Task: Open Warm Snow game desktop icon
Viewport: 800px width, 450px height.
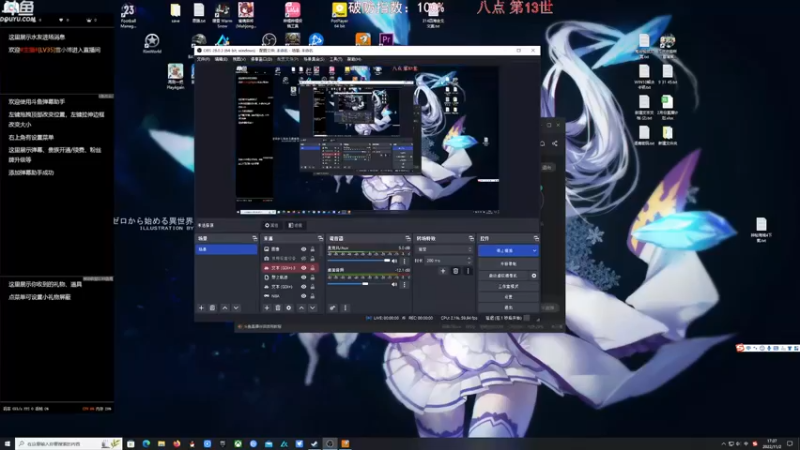Action: [x=222, y=14]
